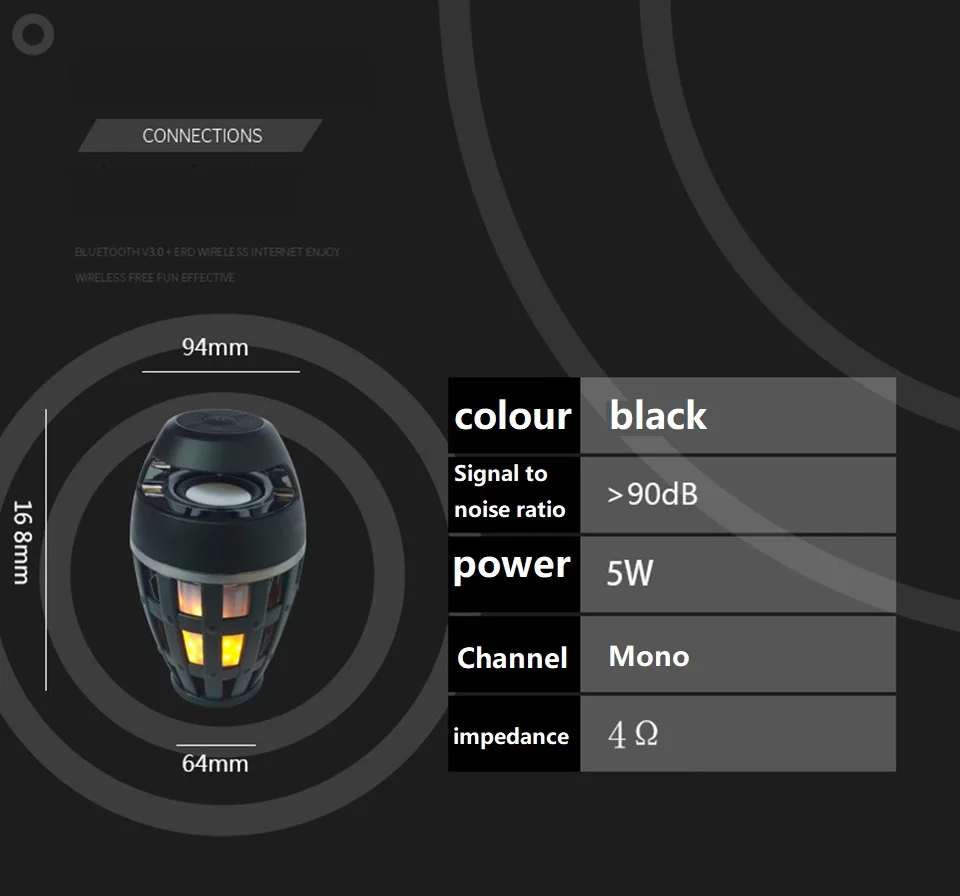Click the 'power' row label
The width and height of the screenshot is (960, 896).
(x=512, y=567)
